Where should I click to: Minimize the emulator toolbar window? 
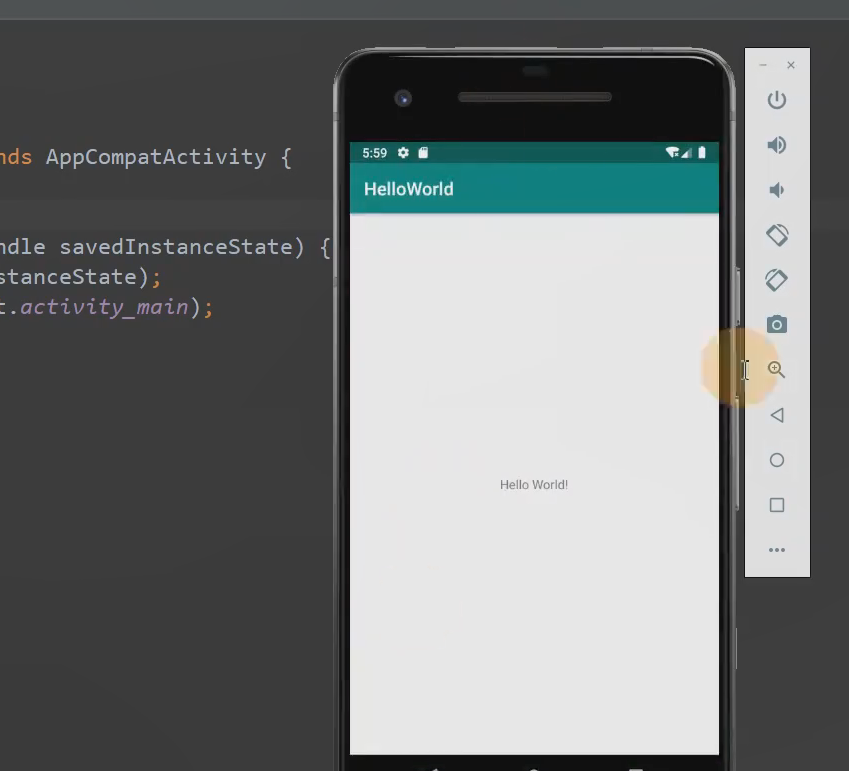tap(763, 65)
